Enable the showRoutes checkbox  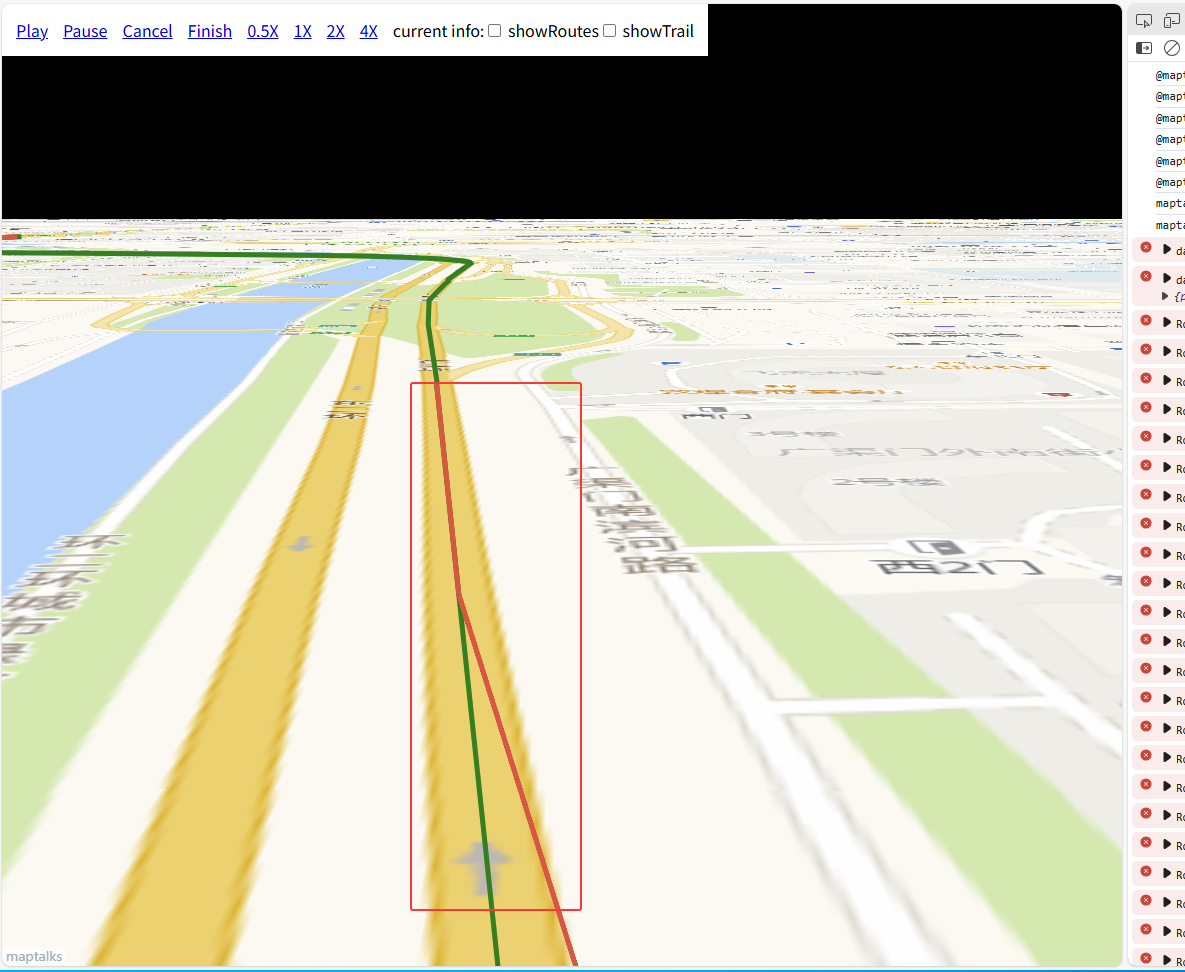494,30
